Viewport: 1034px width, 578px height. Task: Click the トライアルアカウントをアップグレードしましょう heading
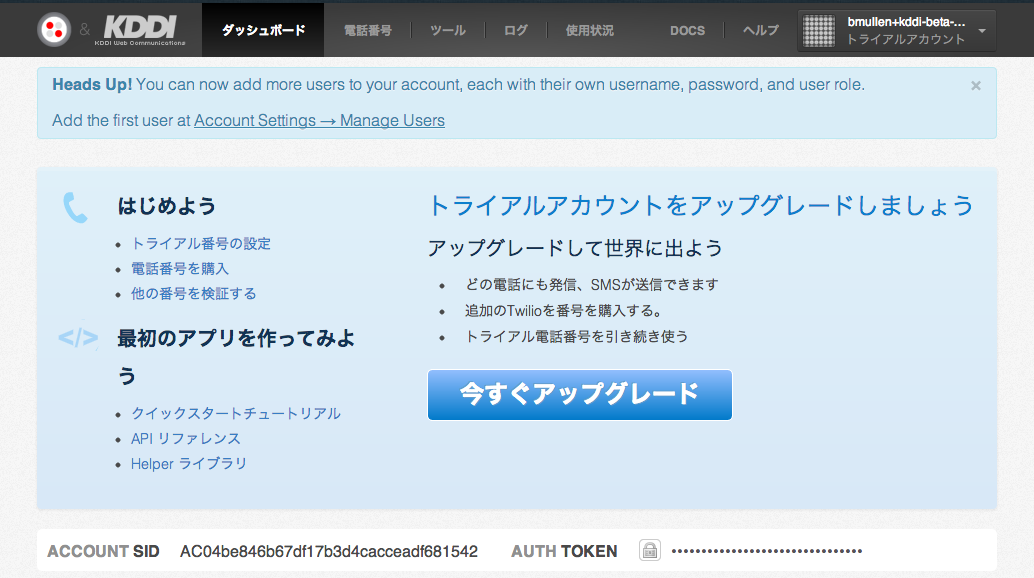[x=701, y=206]
